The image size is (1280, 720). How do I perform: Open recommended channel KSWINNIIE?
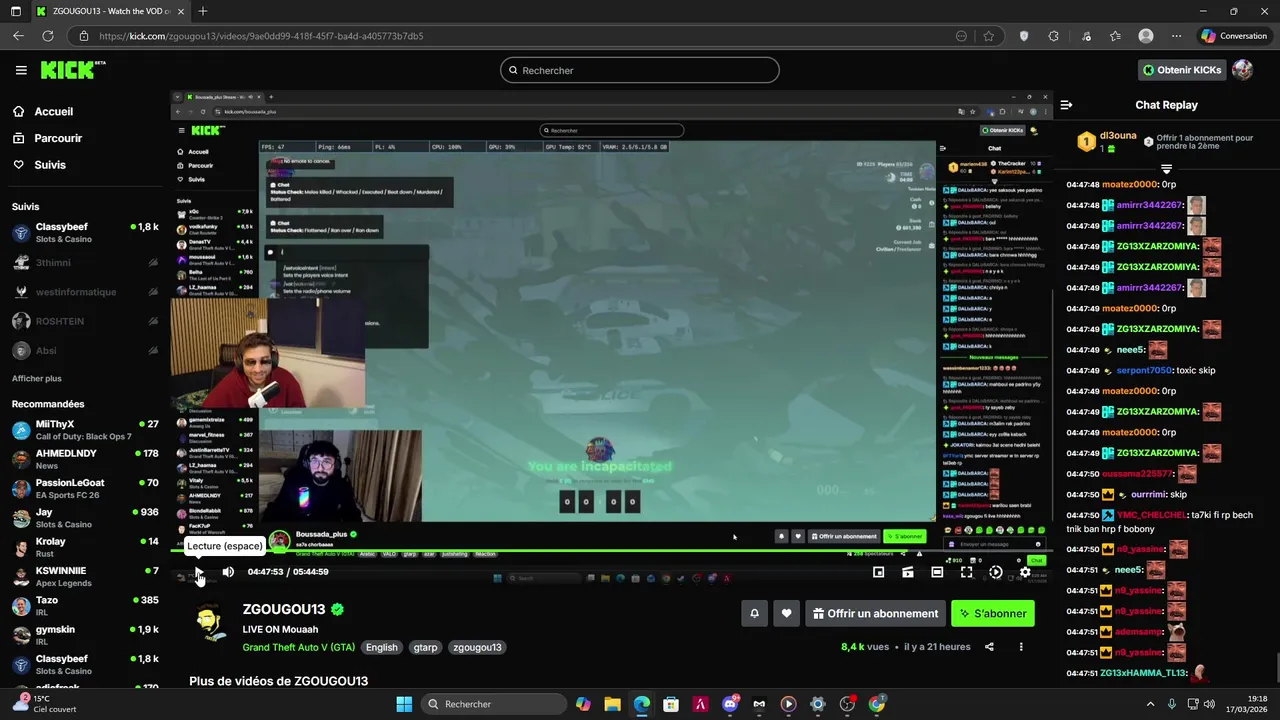pyautogui.click(x=85, y=576)
